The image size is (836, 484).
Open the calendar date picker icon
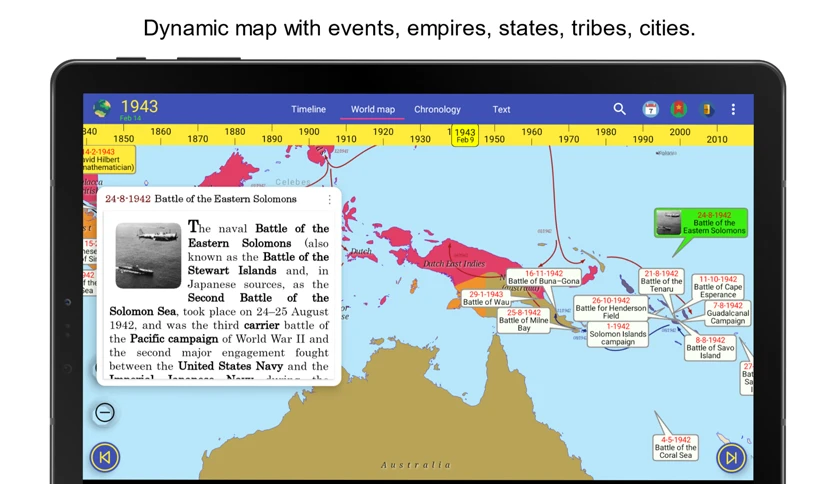click(x=650, y=109)
